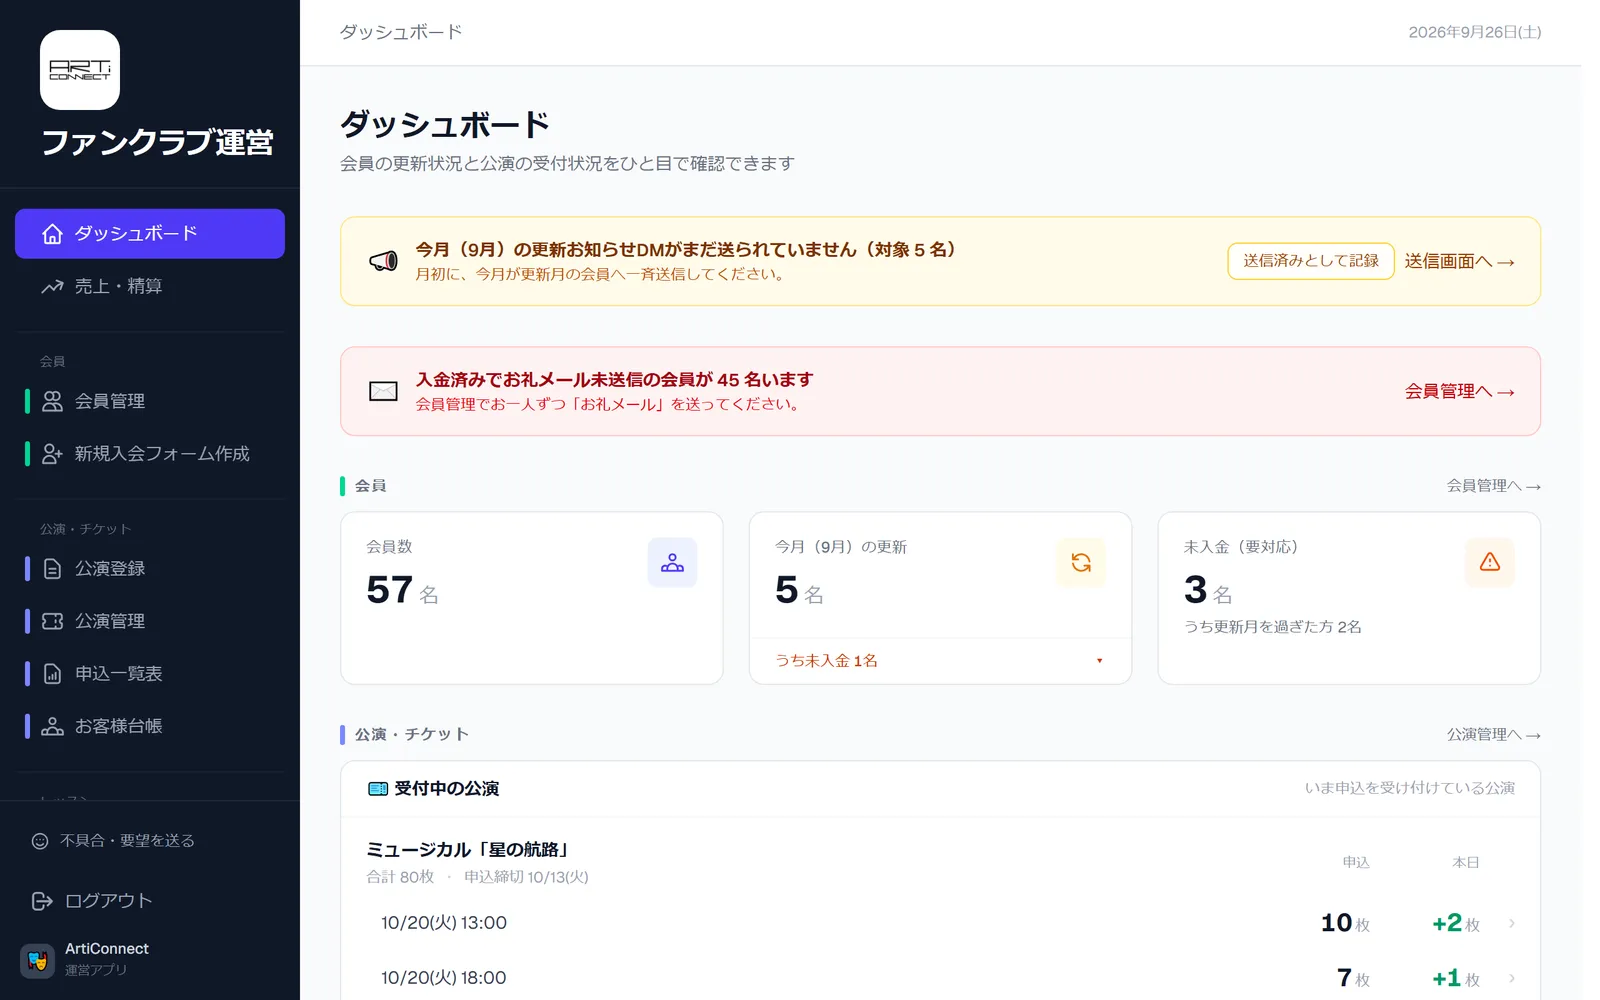Click the ARTi Connect logo
The width and height of the screenshot is (1600, 1000).
click(x=80, y=70)
